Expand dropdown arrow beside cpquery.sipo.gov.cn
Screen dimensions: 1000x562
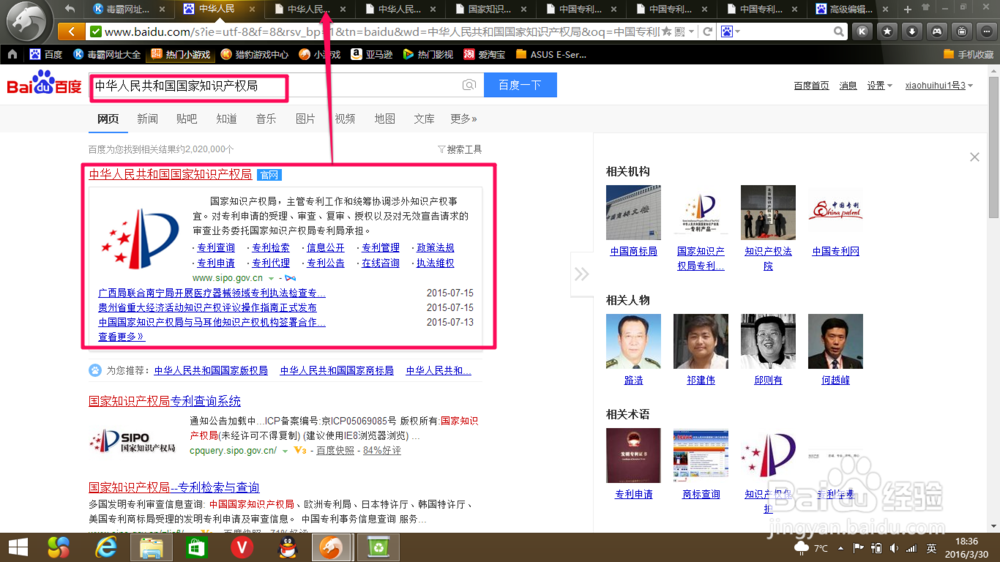(285, 451)
